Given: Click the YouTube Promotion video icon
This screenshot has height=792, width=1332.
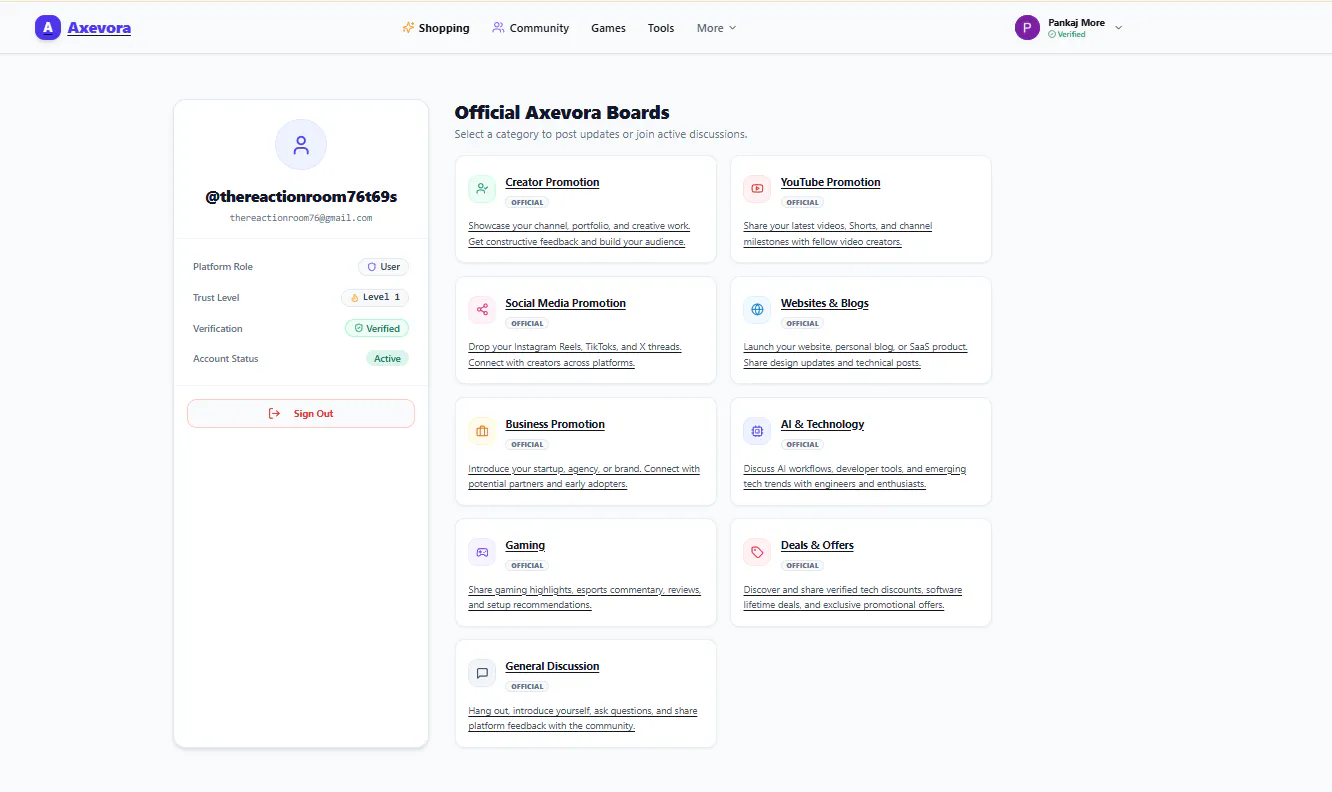Looking at the screenshot, I should tap(757, 189).
